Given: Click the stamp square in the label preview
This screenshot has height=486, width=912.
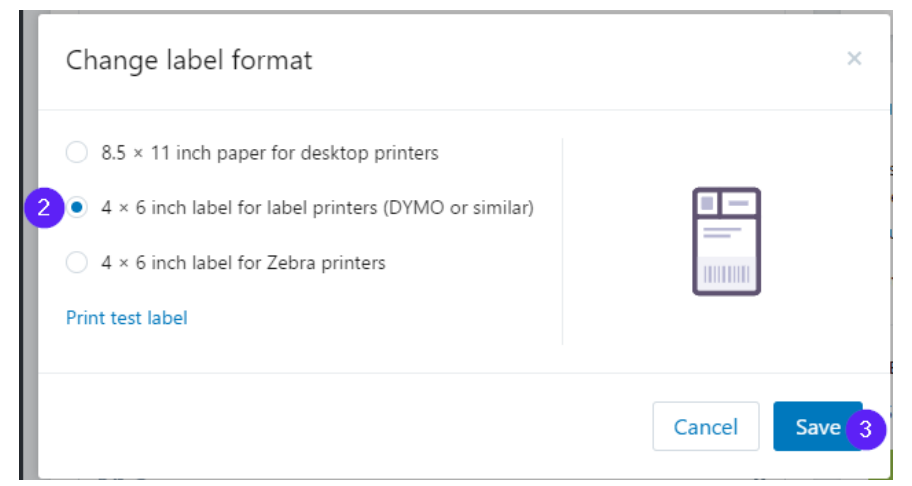Looking at the screenshot, I should tap(707, 203).
